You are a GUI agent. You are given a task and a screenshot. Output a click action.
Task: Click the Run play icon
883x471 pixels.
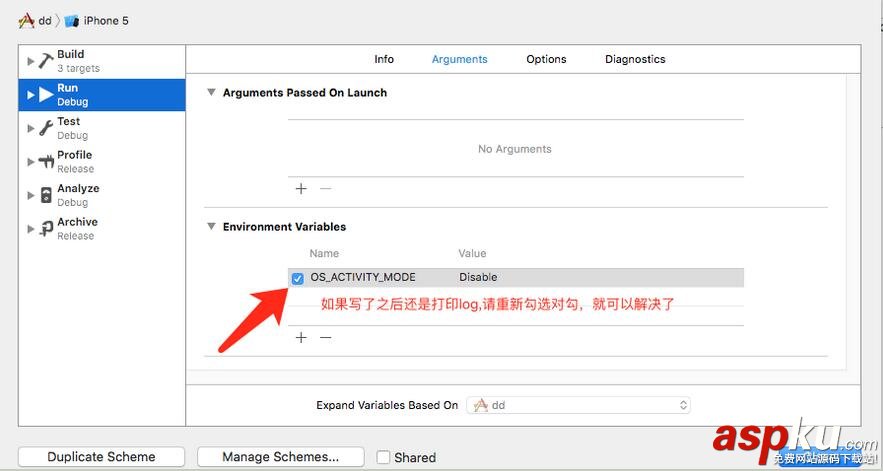pos(46,95)
